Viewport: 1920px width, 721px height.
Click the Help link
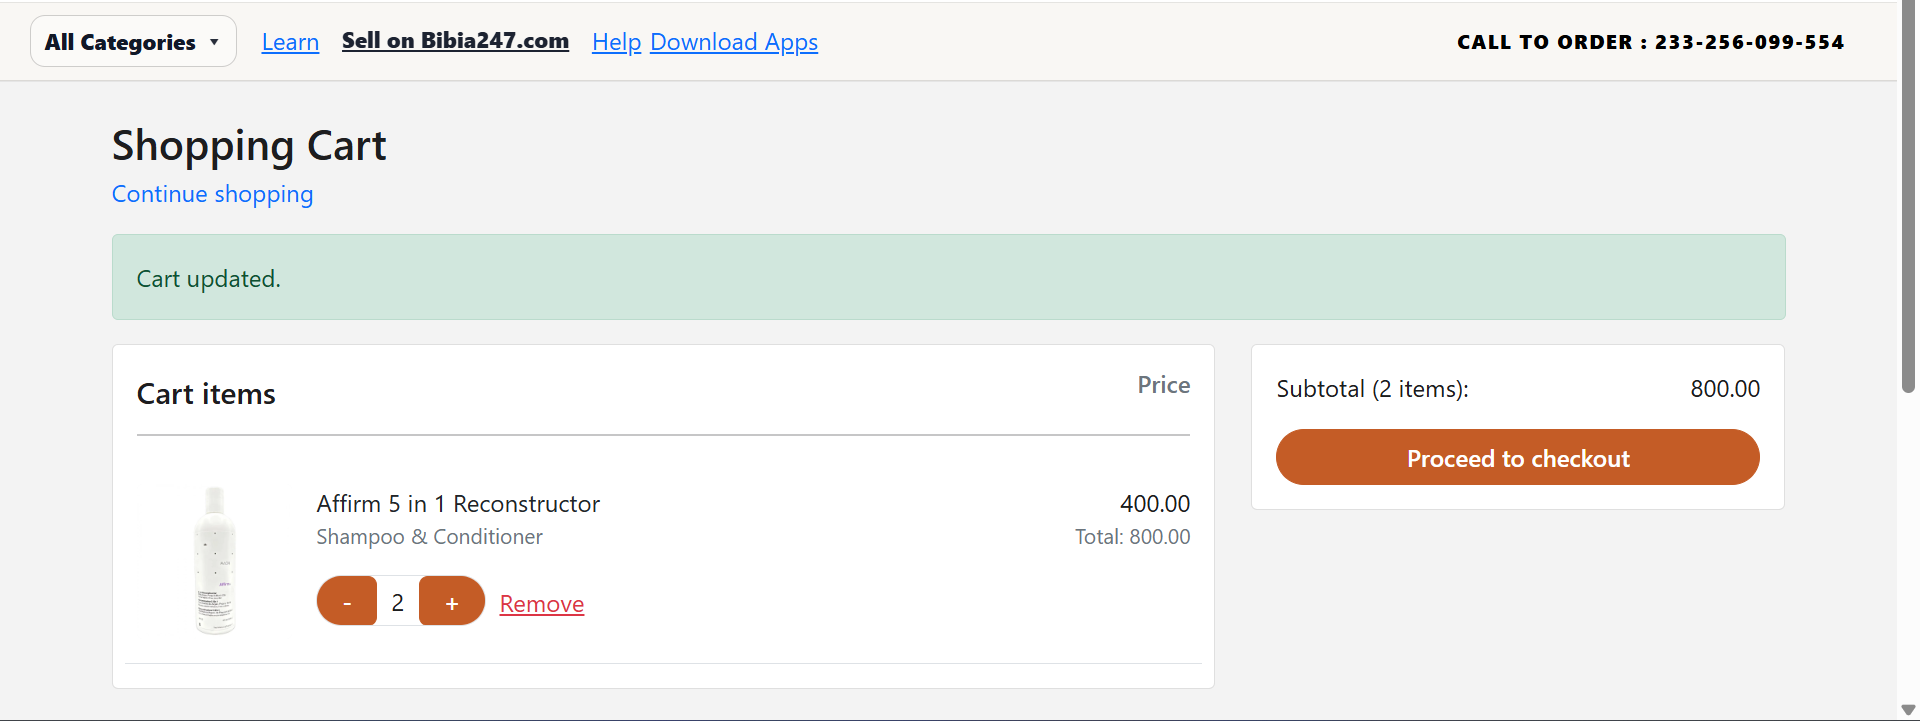click(616, 41)
